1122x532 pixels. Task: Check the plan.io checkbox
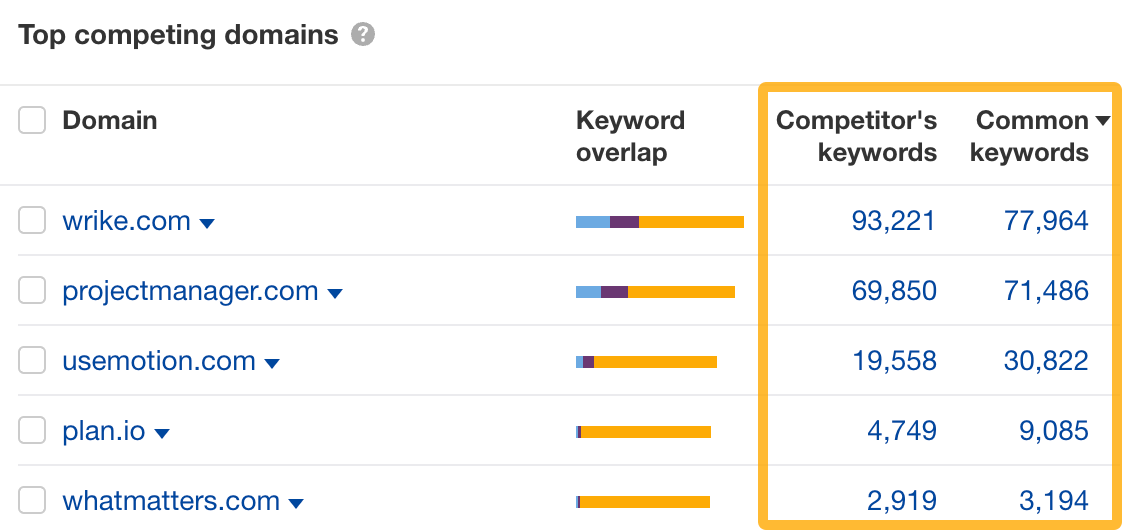(x=31, y=430)
